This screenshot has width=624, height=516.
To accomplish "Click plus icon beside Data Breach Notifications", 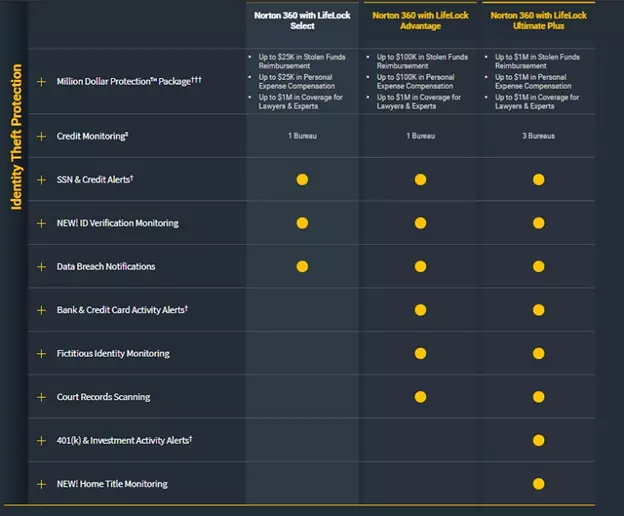I will tap(41, 267).
